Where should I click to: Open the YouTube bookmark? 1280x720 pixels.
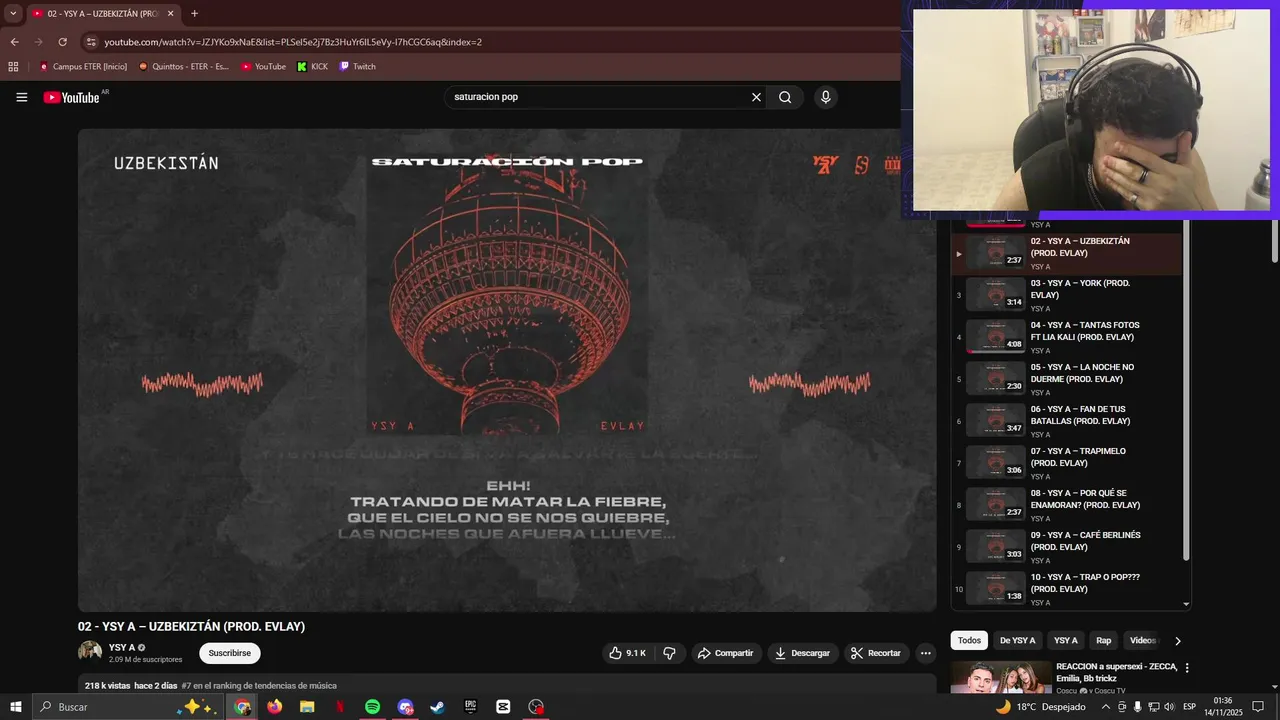pyautogui.click(x=263, y=67)
